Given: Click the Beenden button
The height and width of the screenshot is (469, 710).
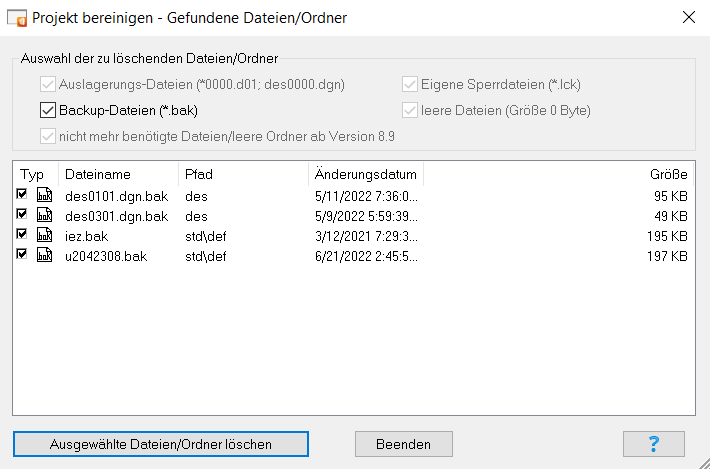Looking at the screenshot, I should coord(404,443).
